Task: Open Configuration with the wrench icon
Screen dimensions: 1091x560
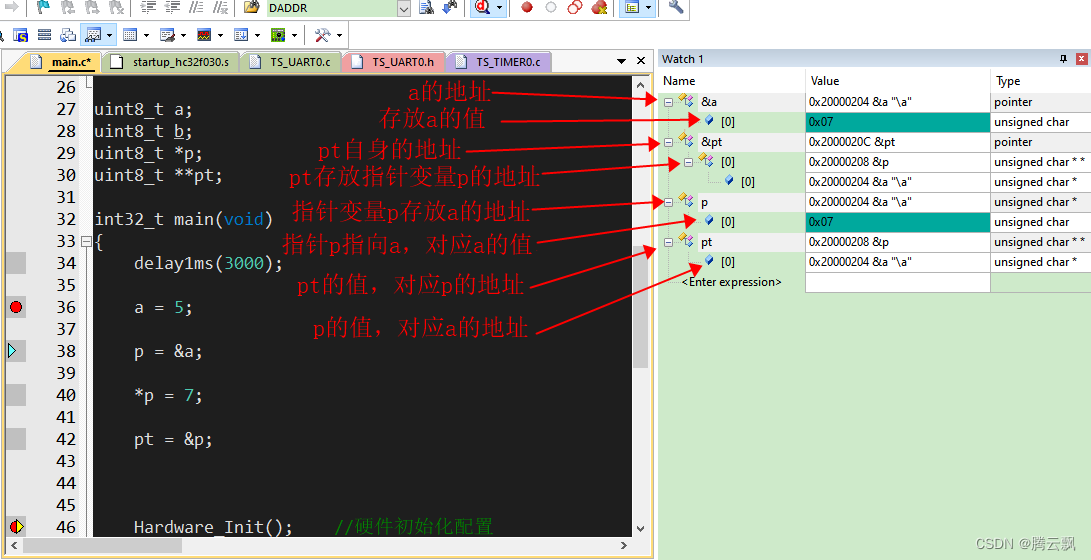Action: pos(675,8)
